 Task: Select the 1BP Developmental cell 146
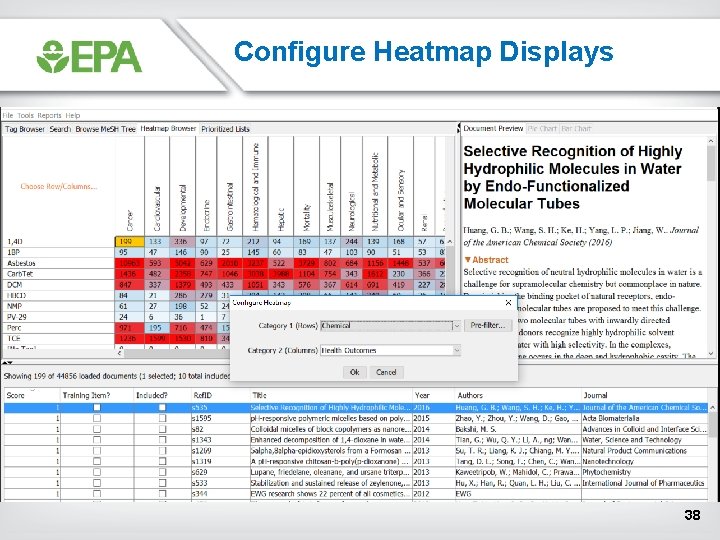[182, 253]
